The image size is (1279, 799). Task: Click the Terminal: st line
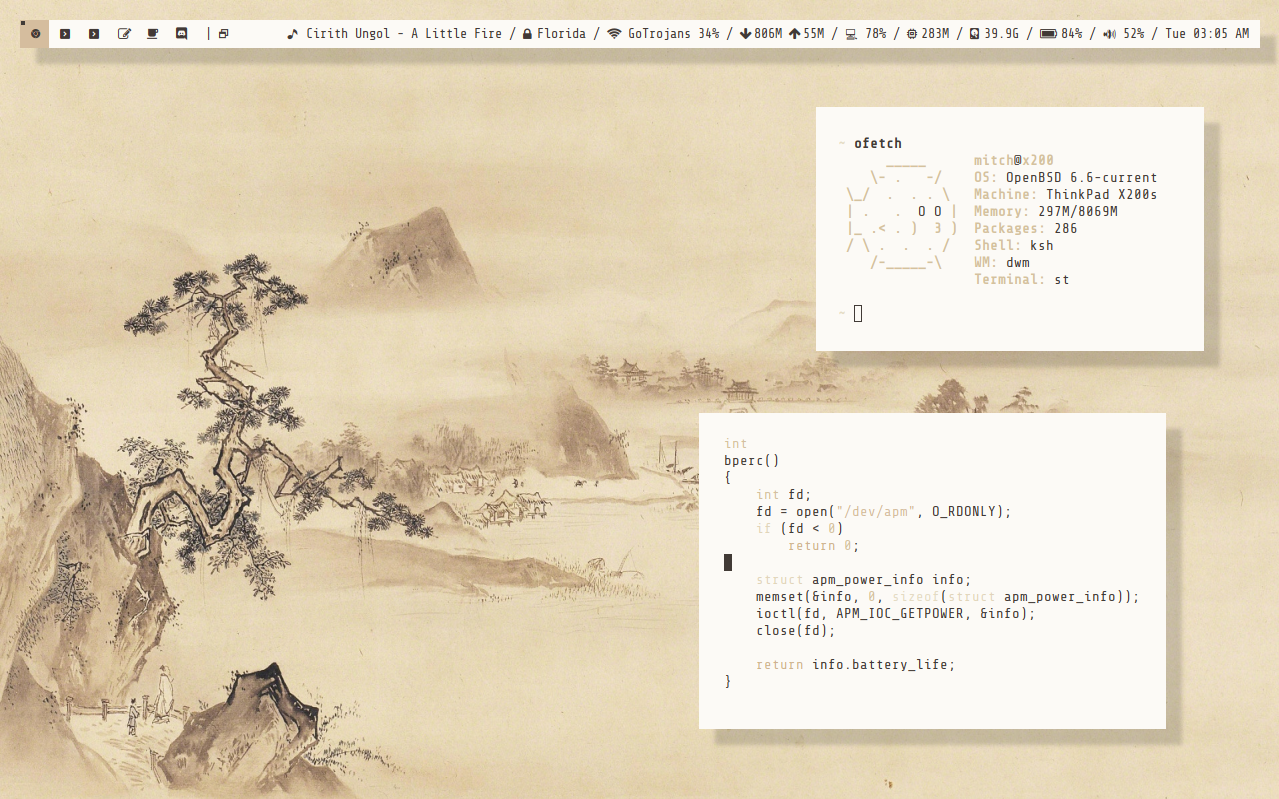(x=1022, y=279)
